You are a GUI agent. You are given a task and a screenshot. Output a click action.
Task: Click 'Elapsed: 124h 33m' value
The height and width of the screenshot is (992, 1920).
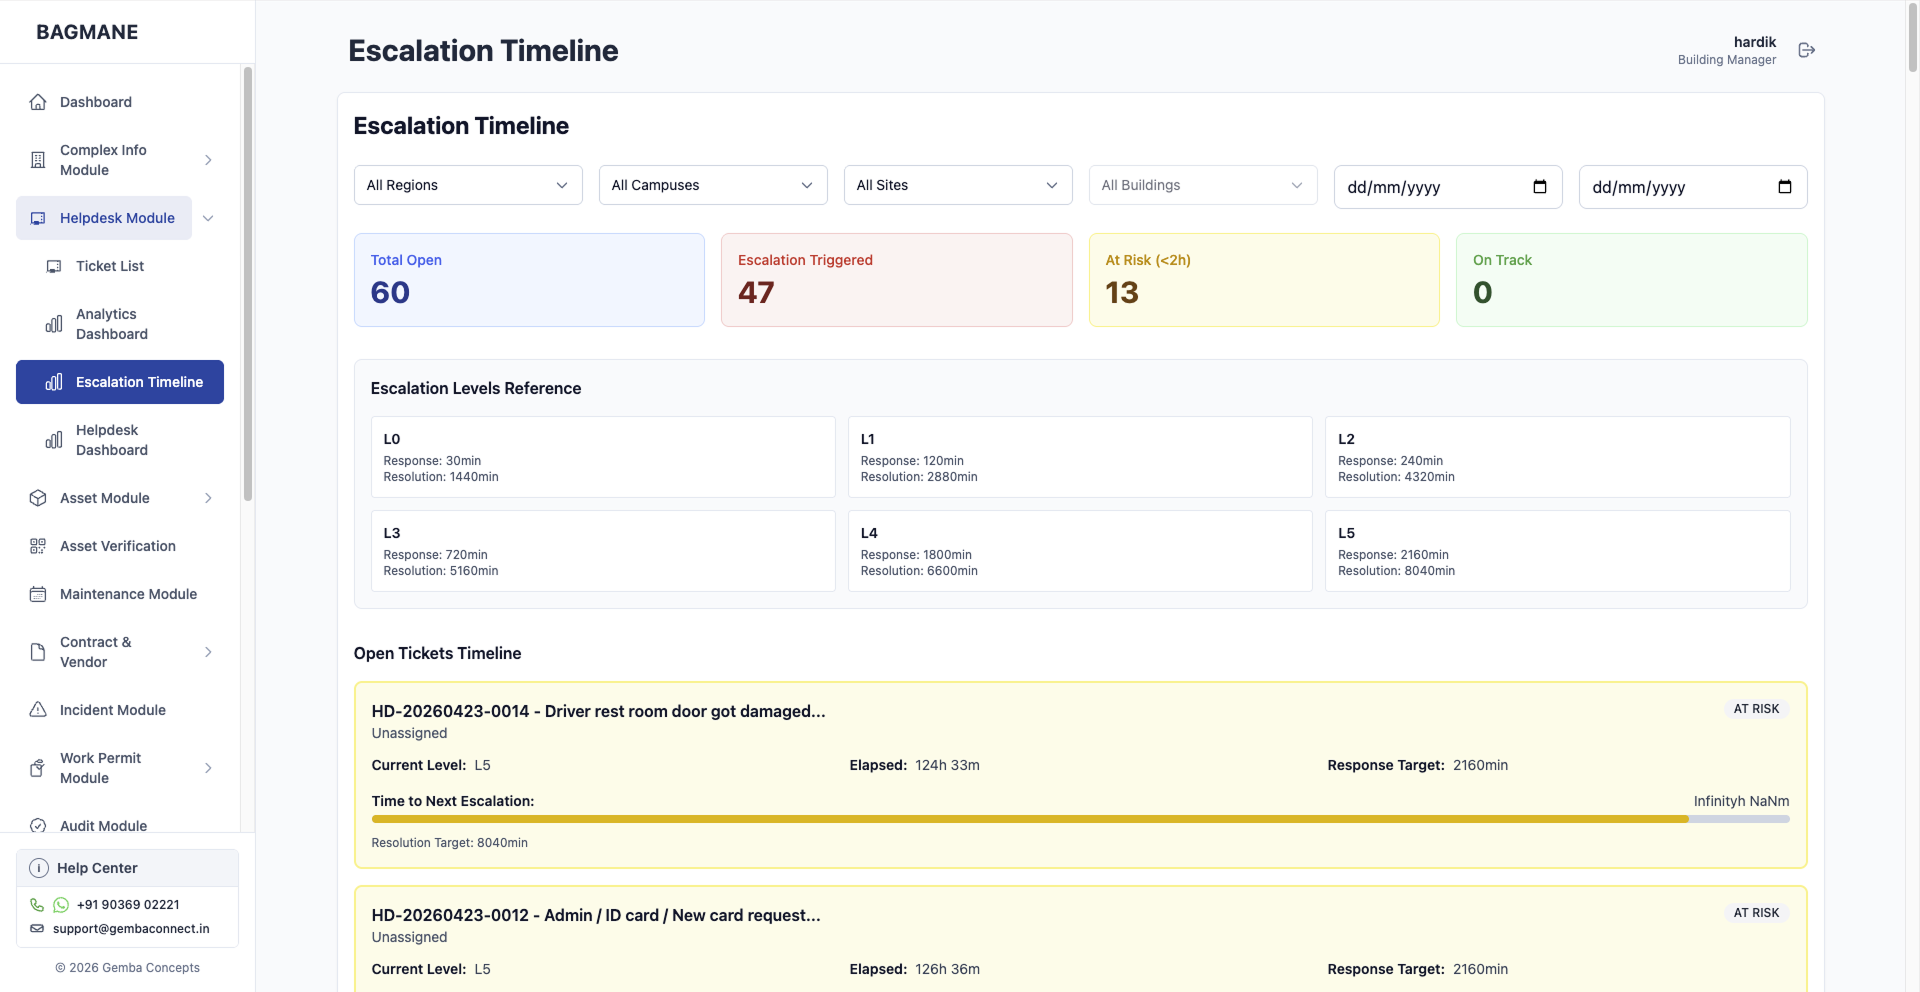click(x=914, y=765)
